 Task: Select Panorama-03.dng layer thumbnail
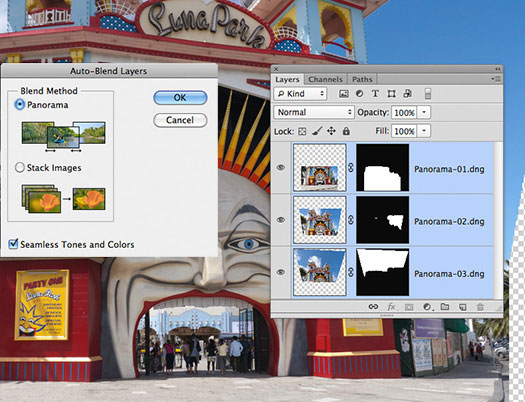[319, 272]
